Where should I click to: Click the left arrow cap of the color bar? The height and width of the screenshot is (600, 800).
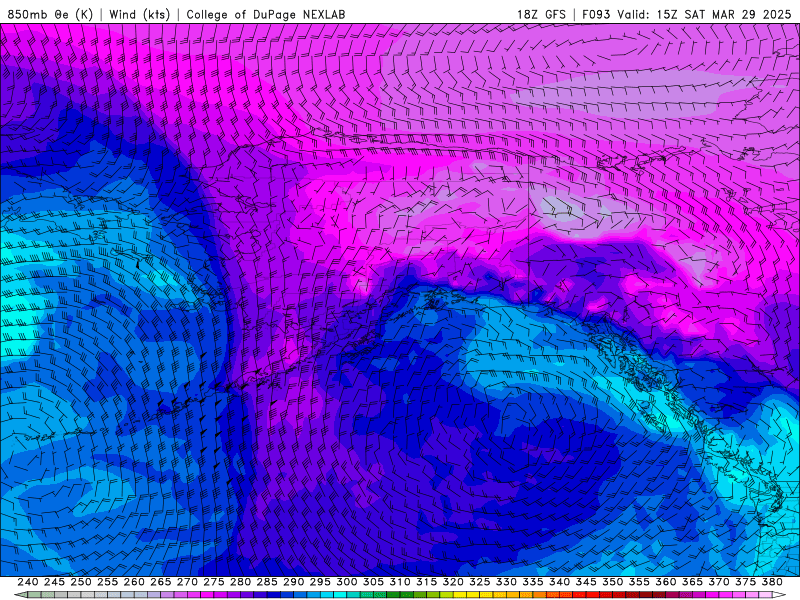tap(20, 595)
